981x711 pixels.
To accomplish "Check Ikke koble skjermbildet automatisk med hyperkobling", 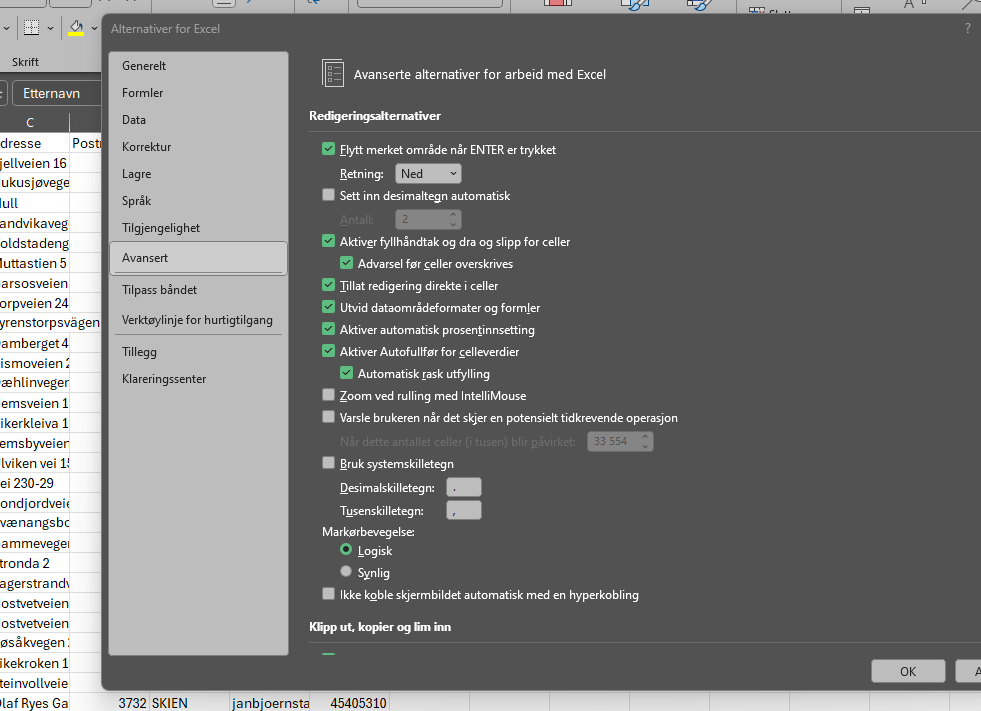I will [328, 594].
